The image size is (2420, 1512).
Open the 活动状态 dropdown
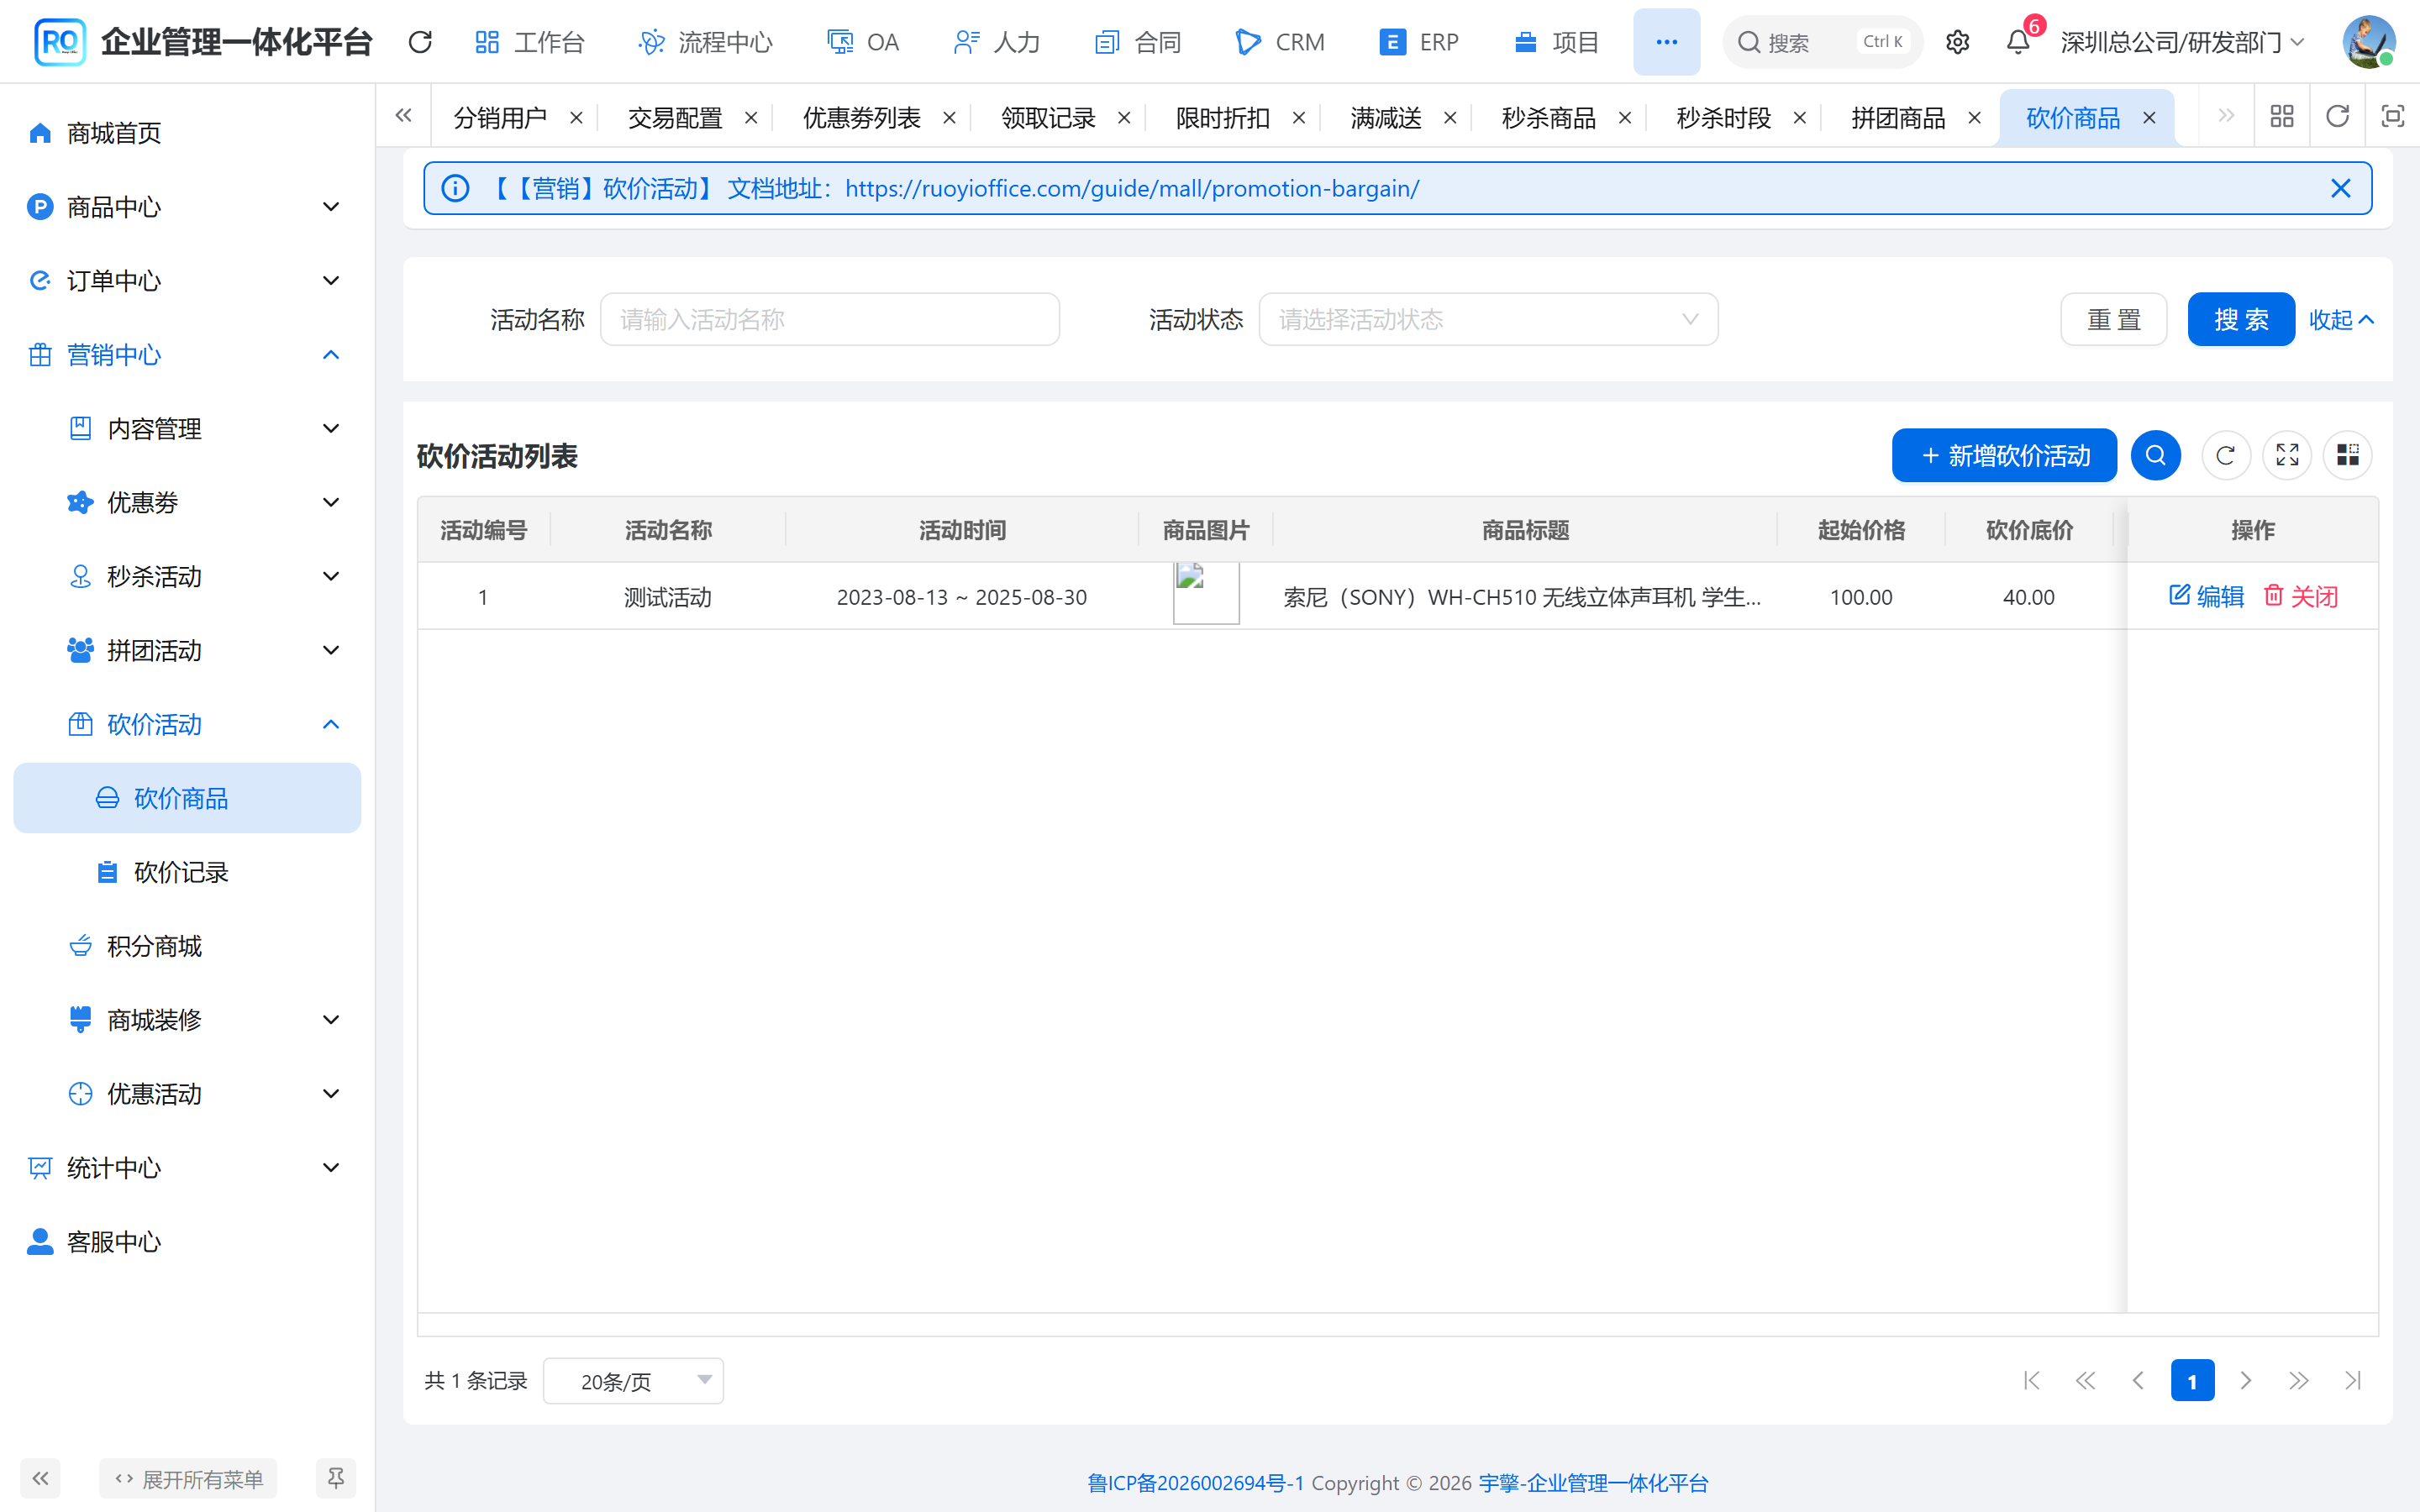click(1488, 320)
